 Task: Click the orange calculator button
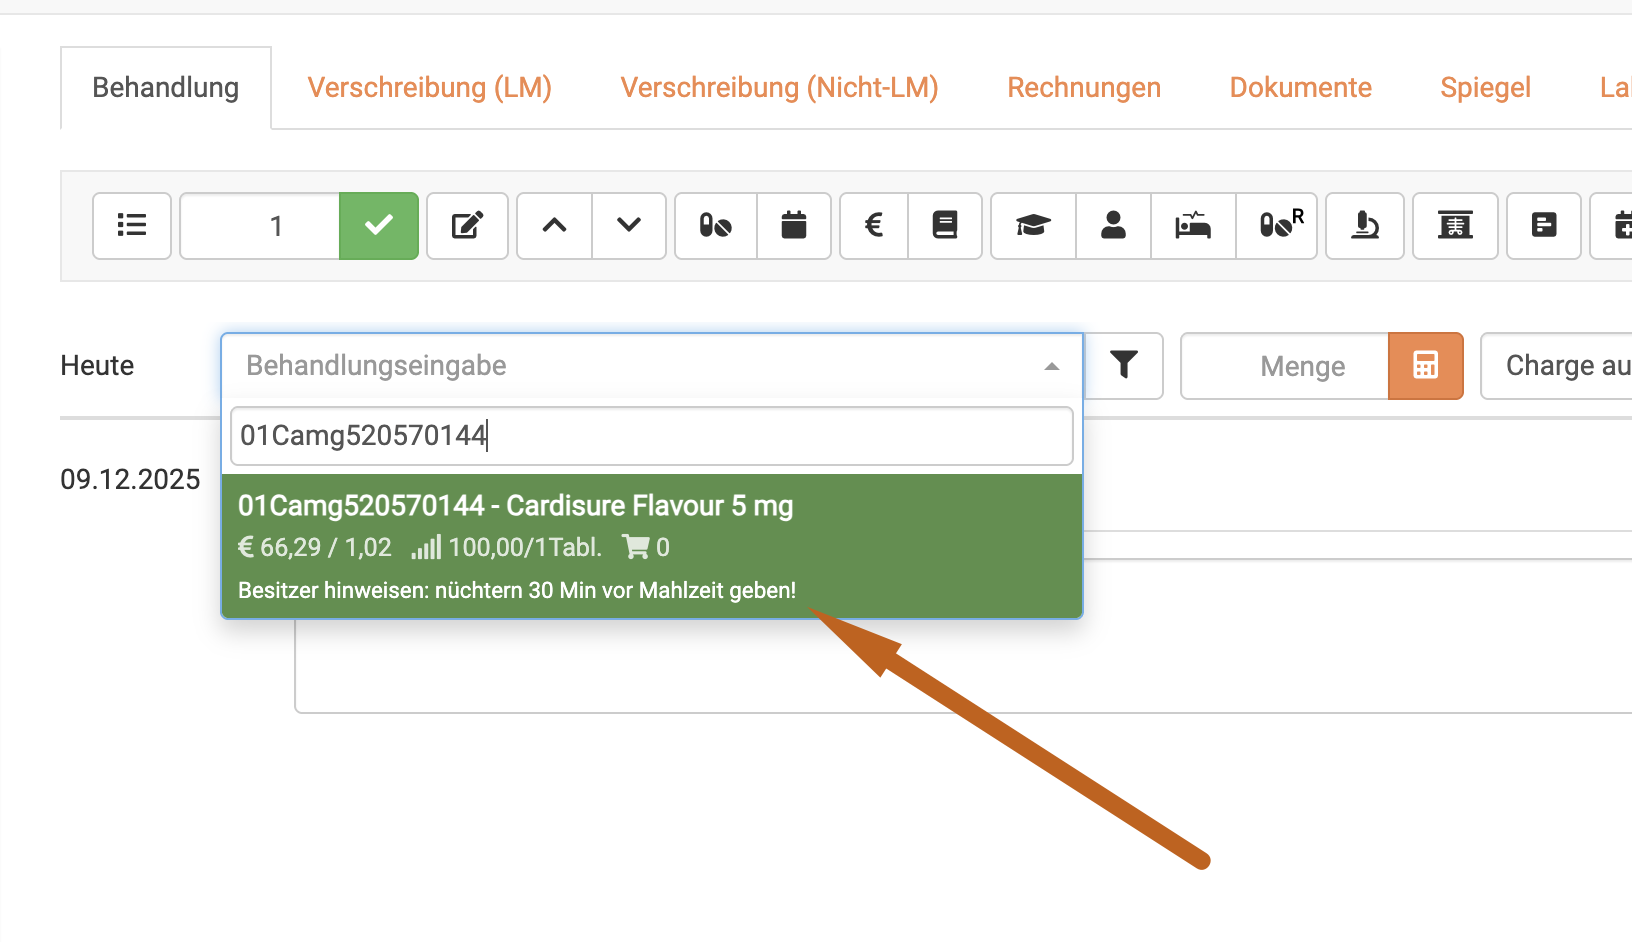point(1425,366)
